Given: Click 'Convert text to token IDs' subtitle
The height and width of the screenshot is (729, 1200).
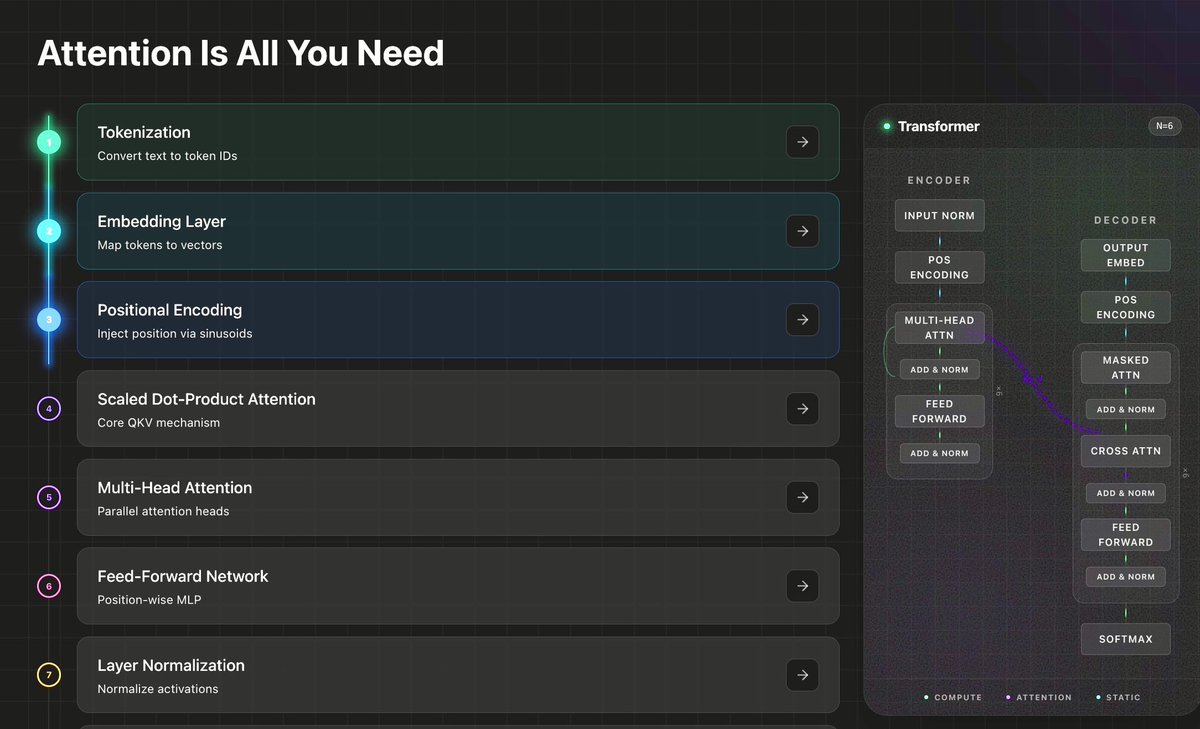Looking at the screenshot, I should [x=167, y=156].
